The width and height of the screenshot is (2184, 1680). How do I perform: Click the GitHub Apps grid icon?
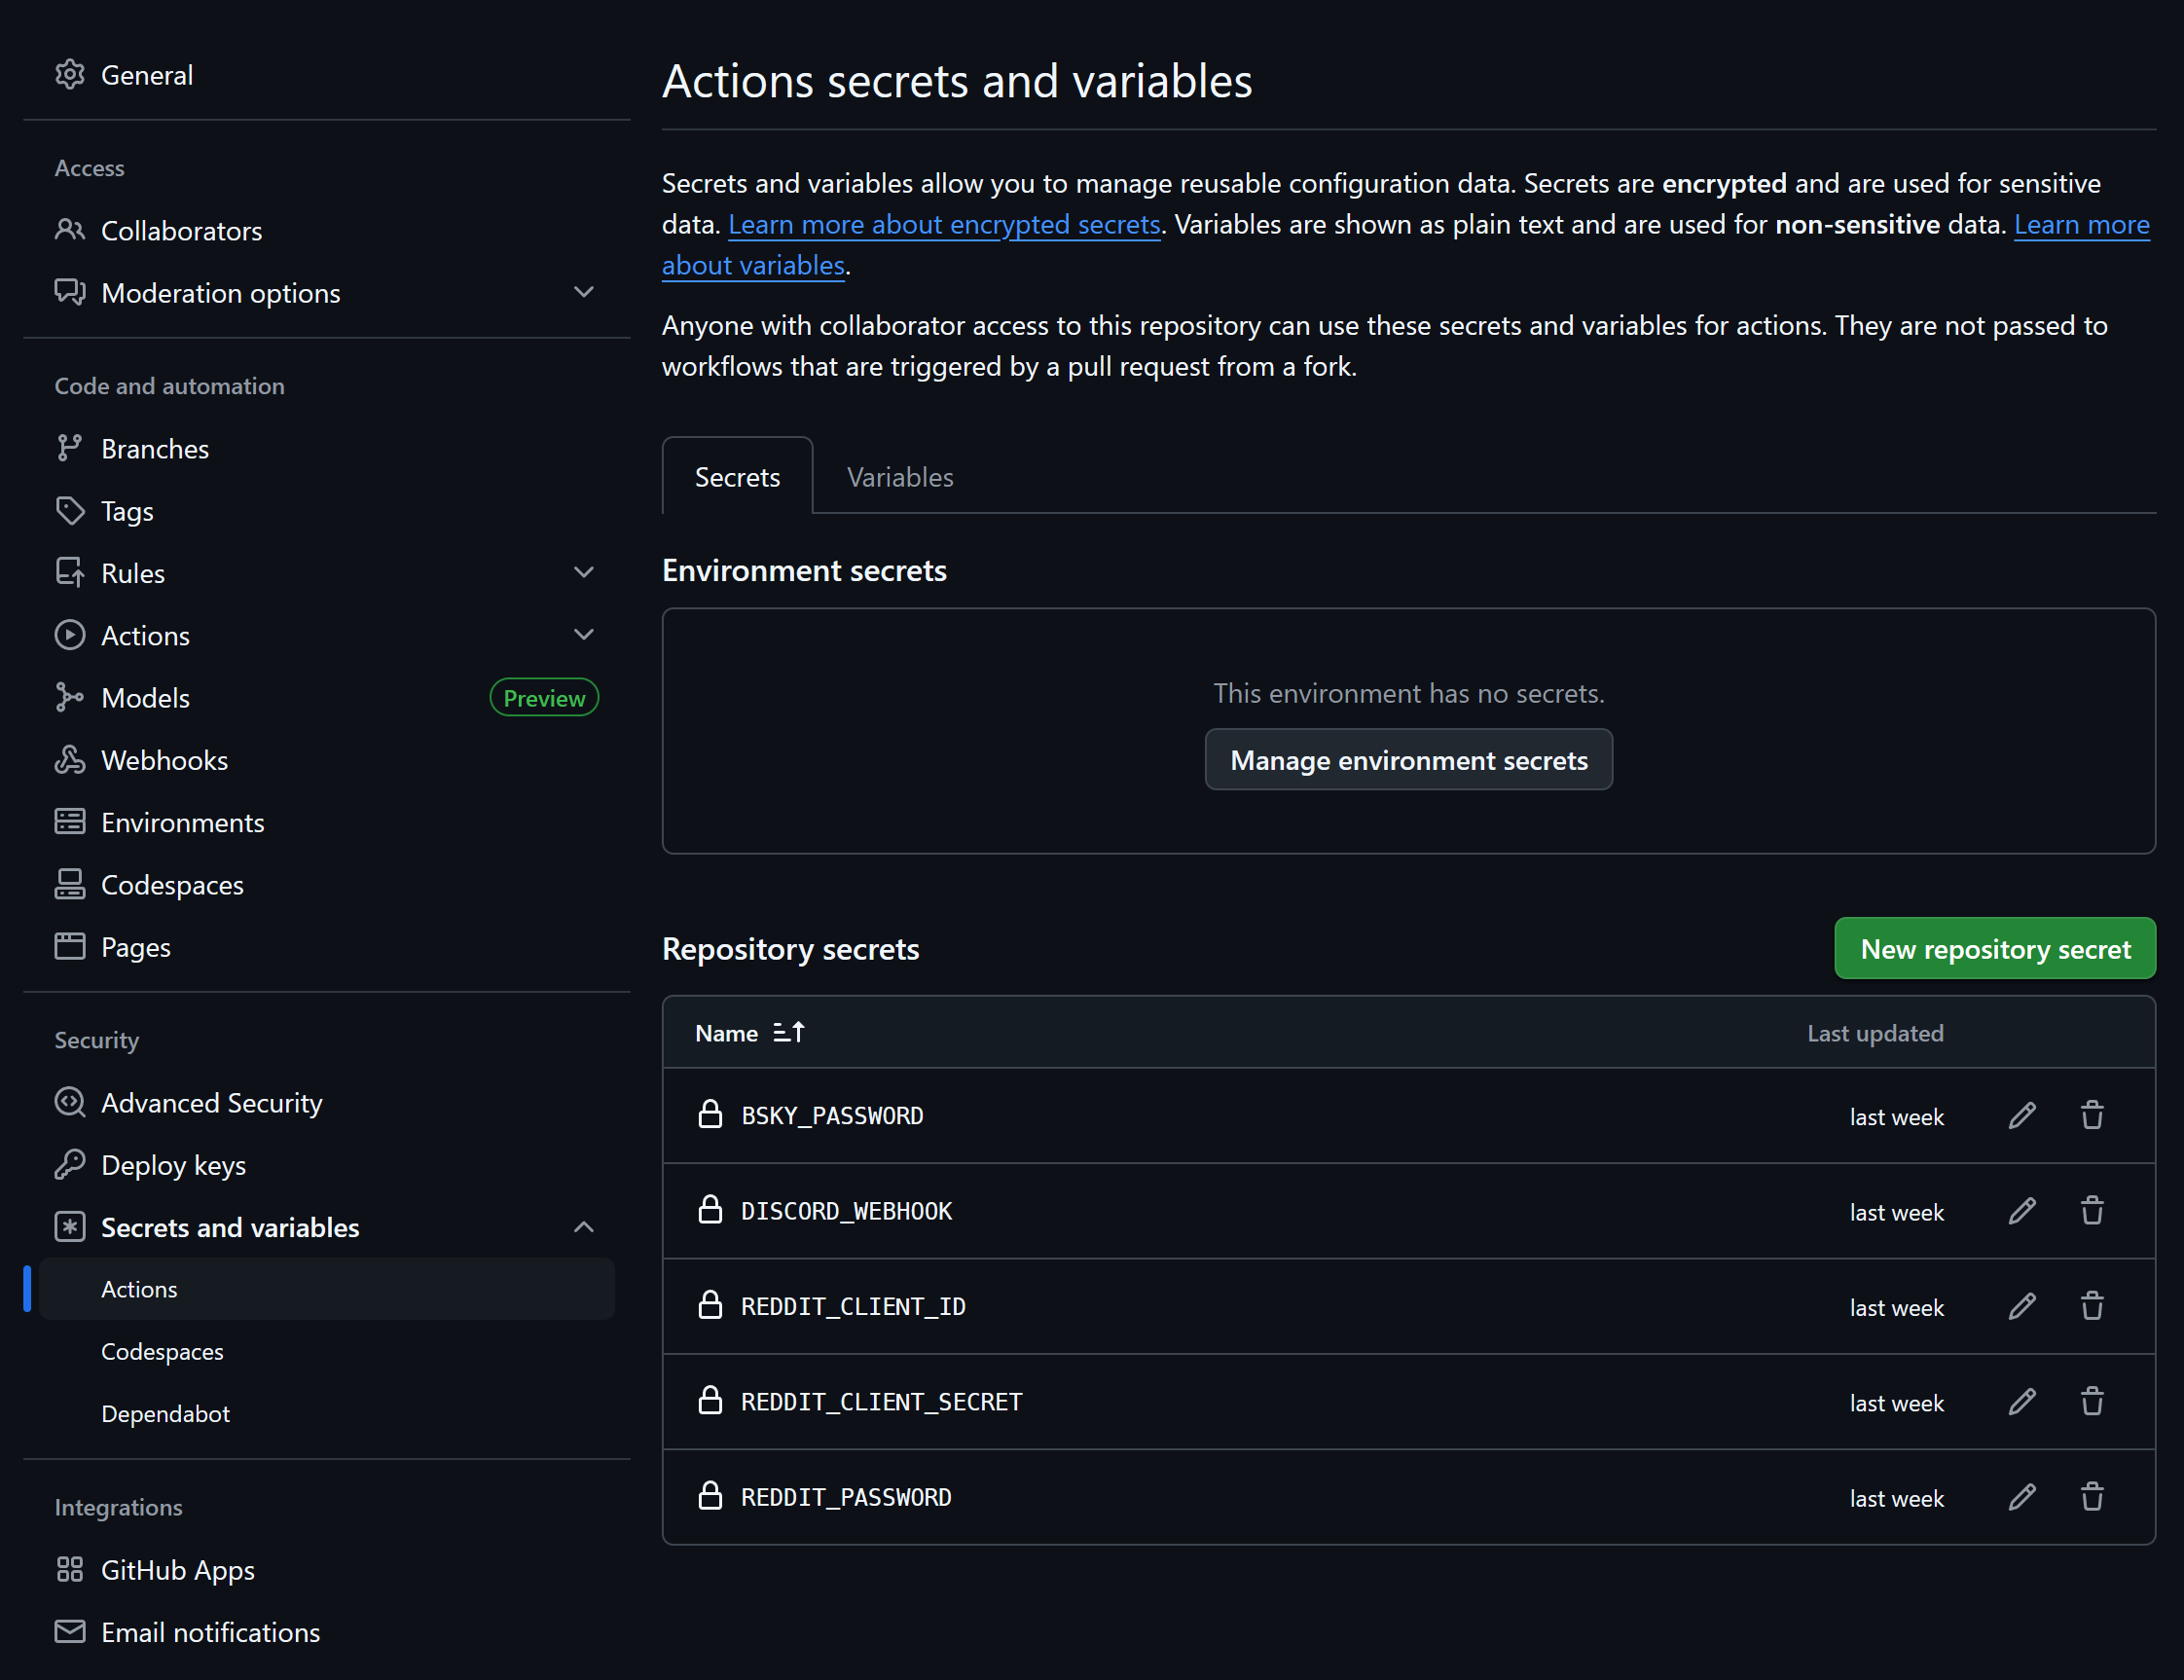[x=70, y=1570]
